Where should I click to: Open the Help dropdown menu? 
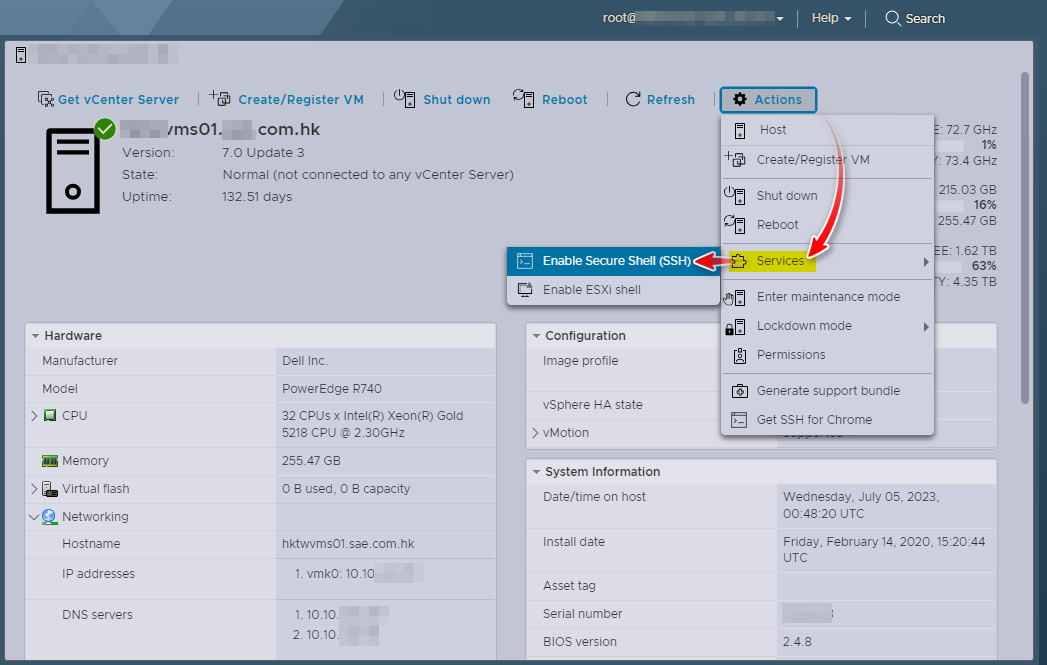(x=831, y=18)
